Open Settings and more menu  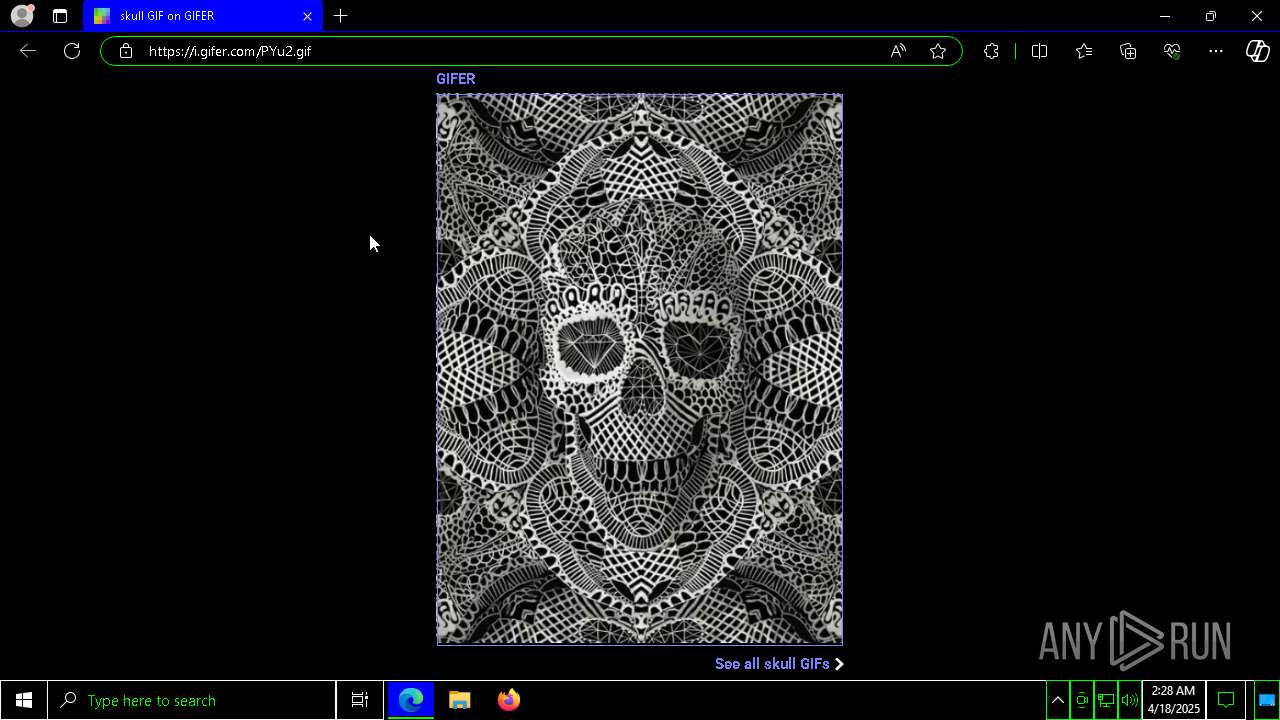pyautogui.click(x=1216, y=51)
